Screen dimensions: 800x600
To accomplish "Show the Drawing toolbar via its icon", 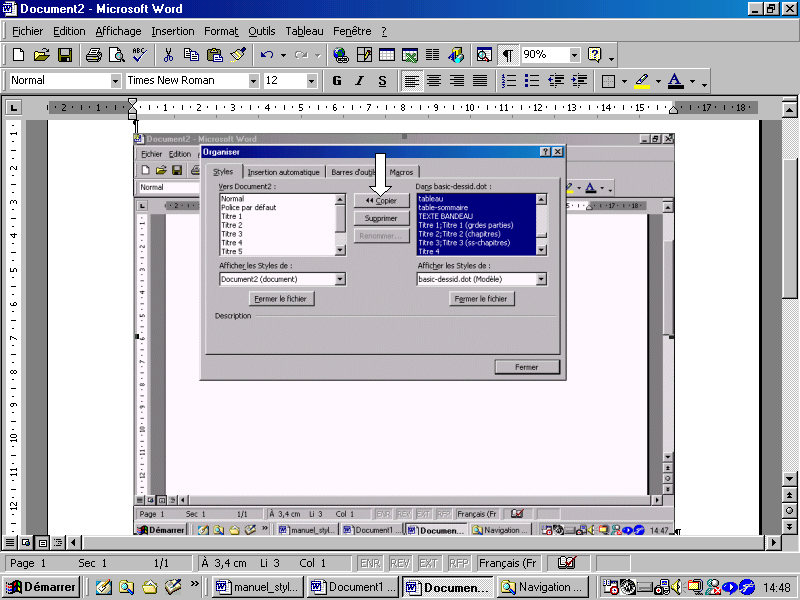I will (x=456, y=55).
